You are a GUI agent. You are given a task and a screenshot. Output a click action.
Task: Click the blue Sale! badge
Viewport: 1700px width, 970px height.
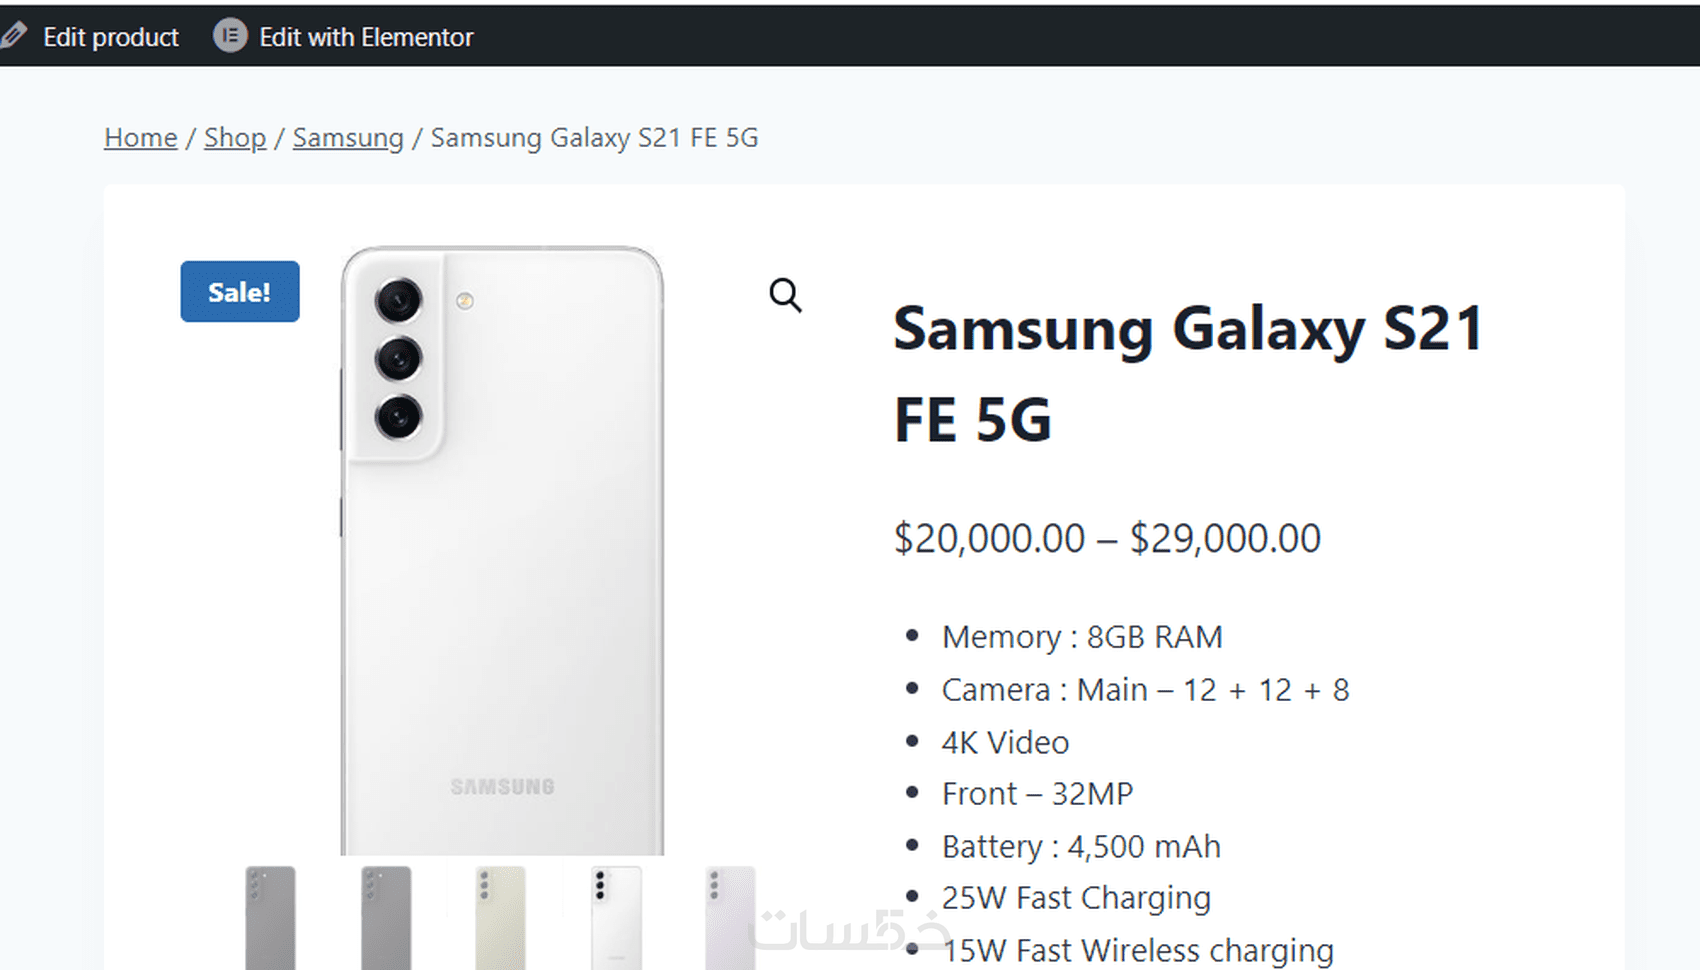(x=240, y=292)
